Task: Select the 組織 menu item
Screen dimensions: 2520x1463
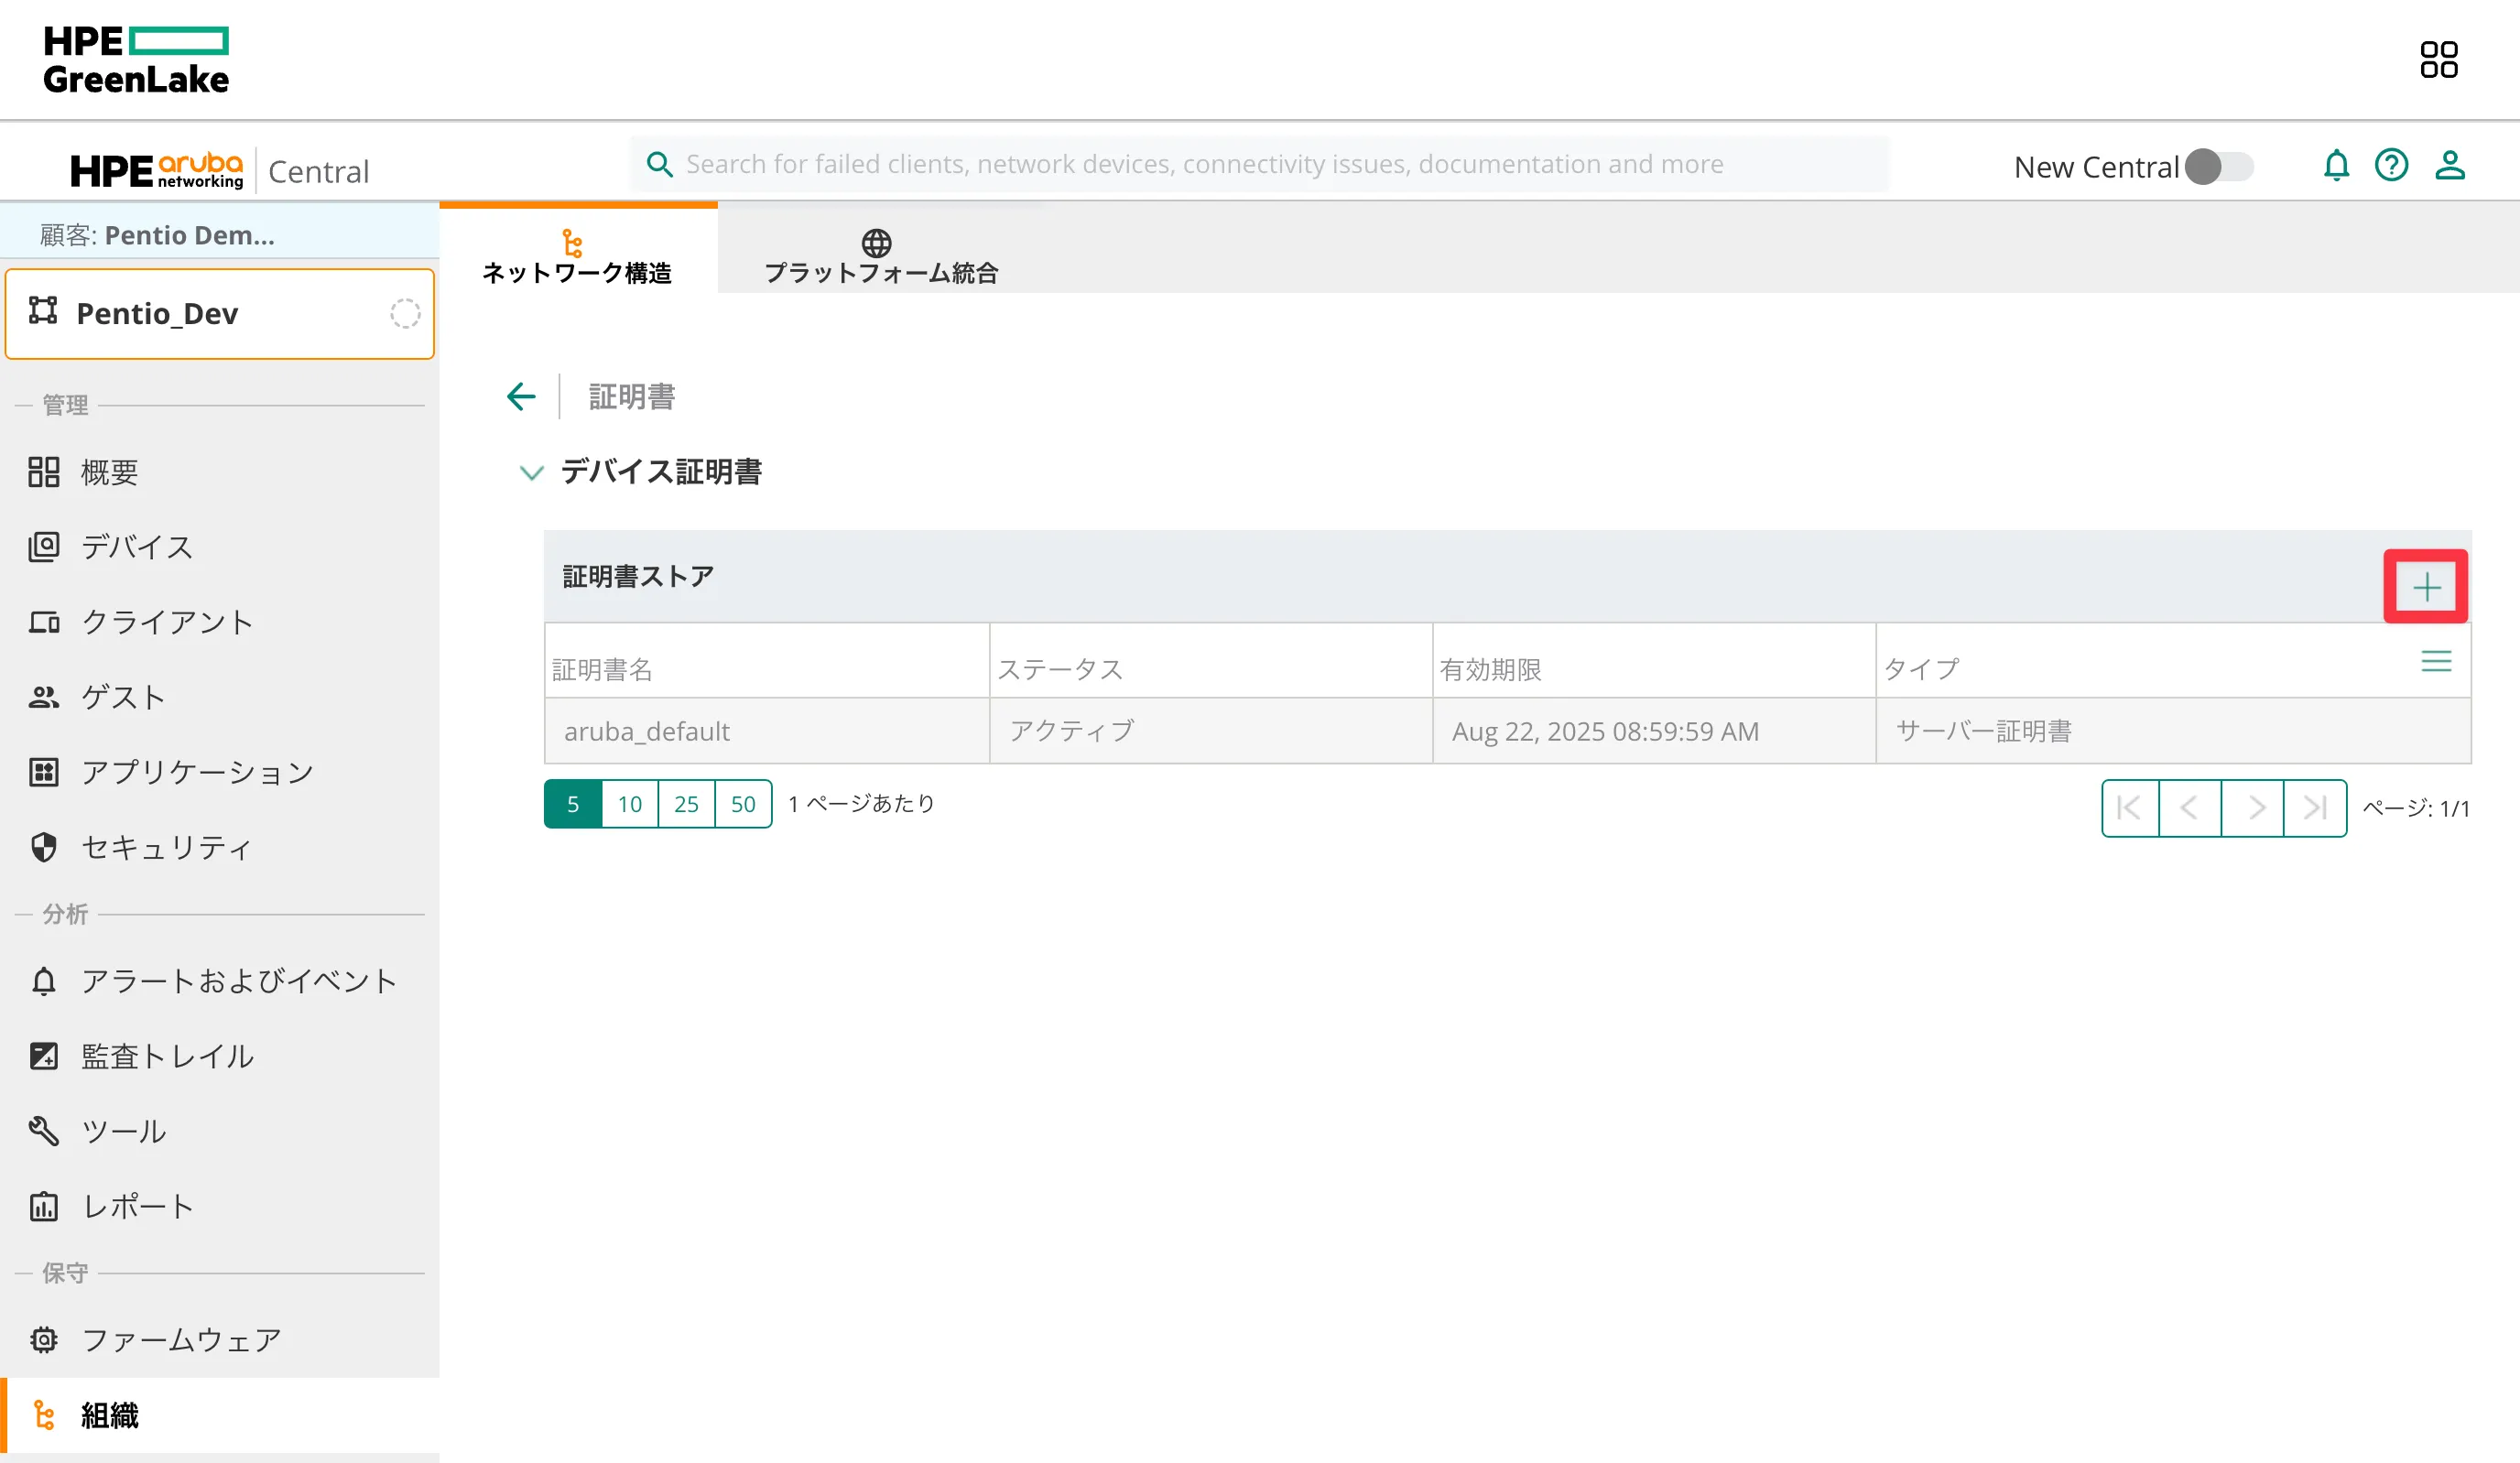Action: [109, 1416]
